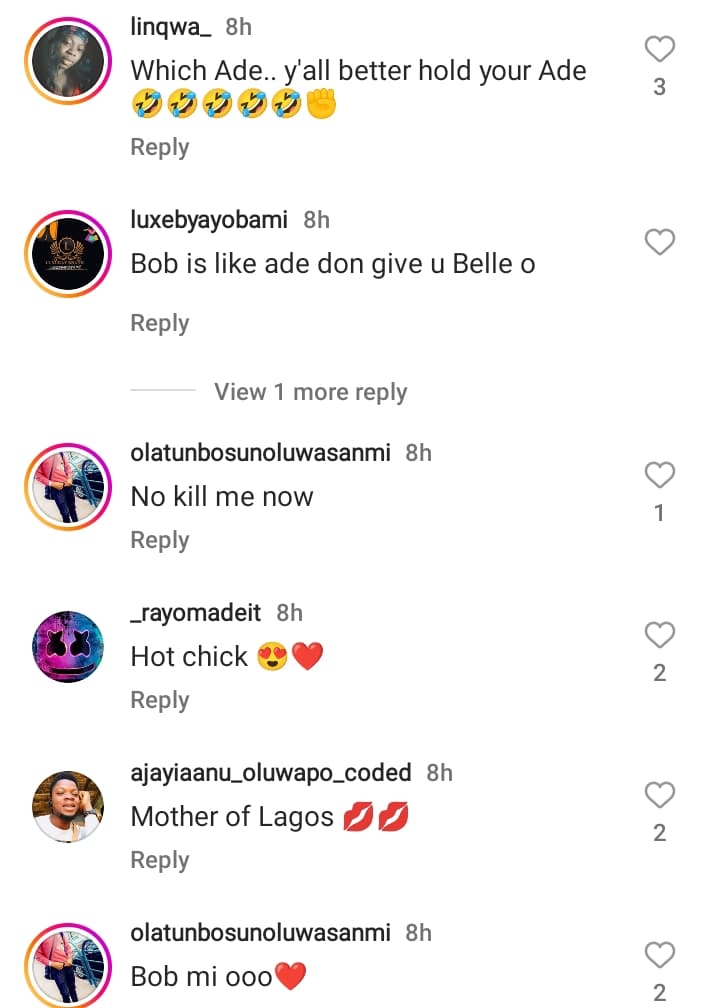Reply to linqwa_'s comment
Image resolution: width=720 pixels, height=1008 pixels.
(x=160, y=147)
